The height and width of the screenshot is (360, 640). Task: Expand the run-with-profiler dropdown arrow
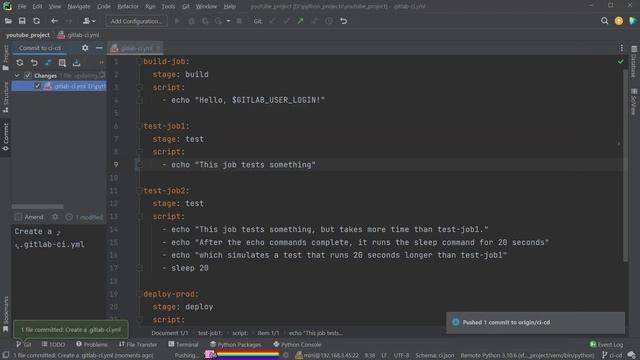[x=228, y=21]
